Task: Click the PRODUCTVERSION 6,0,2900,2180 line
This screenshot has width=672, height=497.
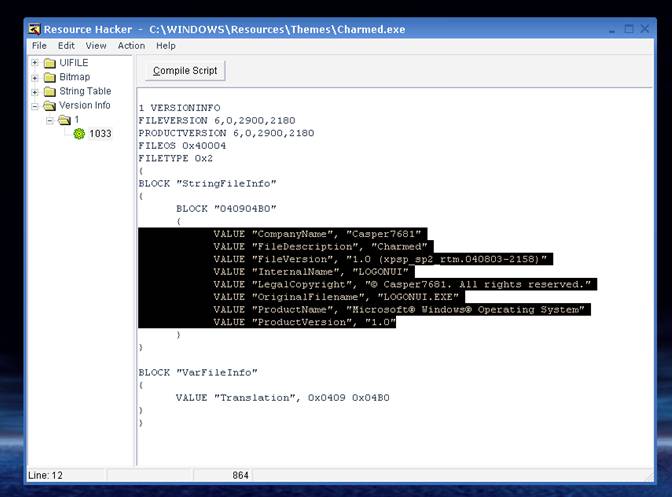Action: pos(226,133)
